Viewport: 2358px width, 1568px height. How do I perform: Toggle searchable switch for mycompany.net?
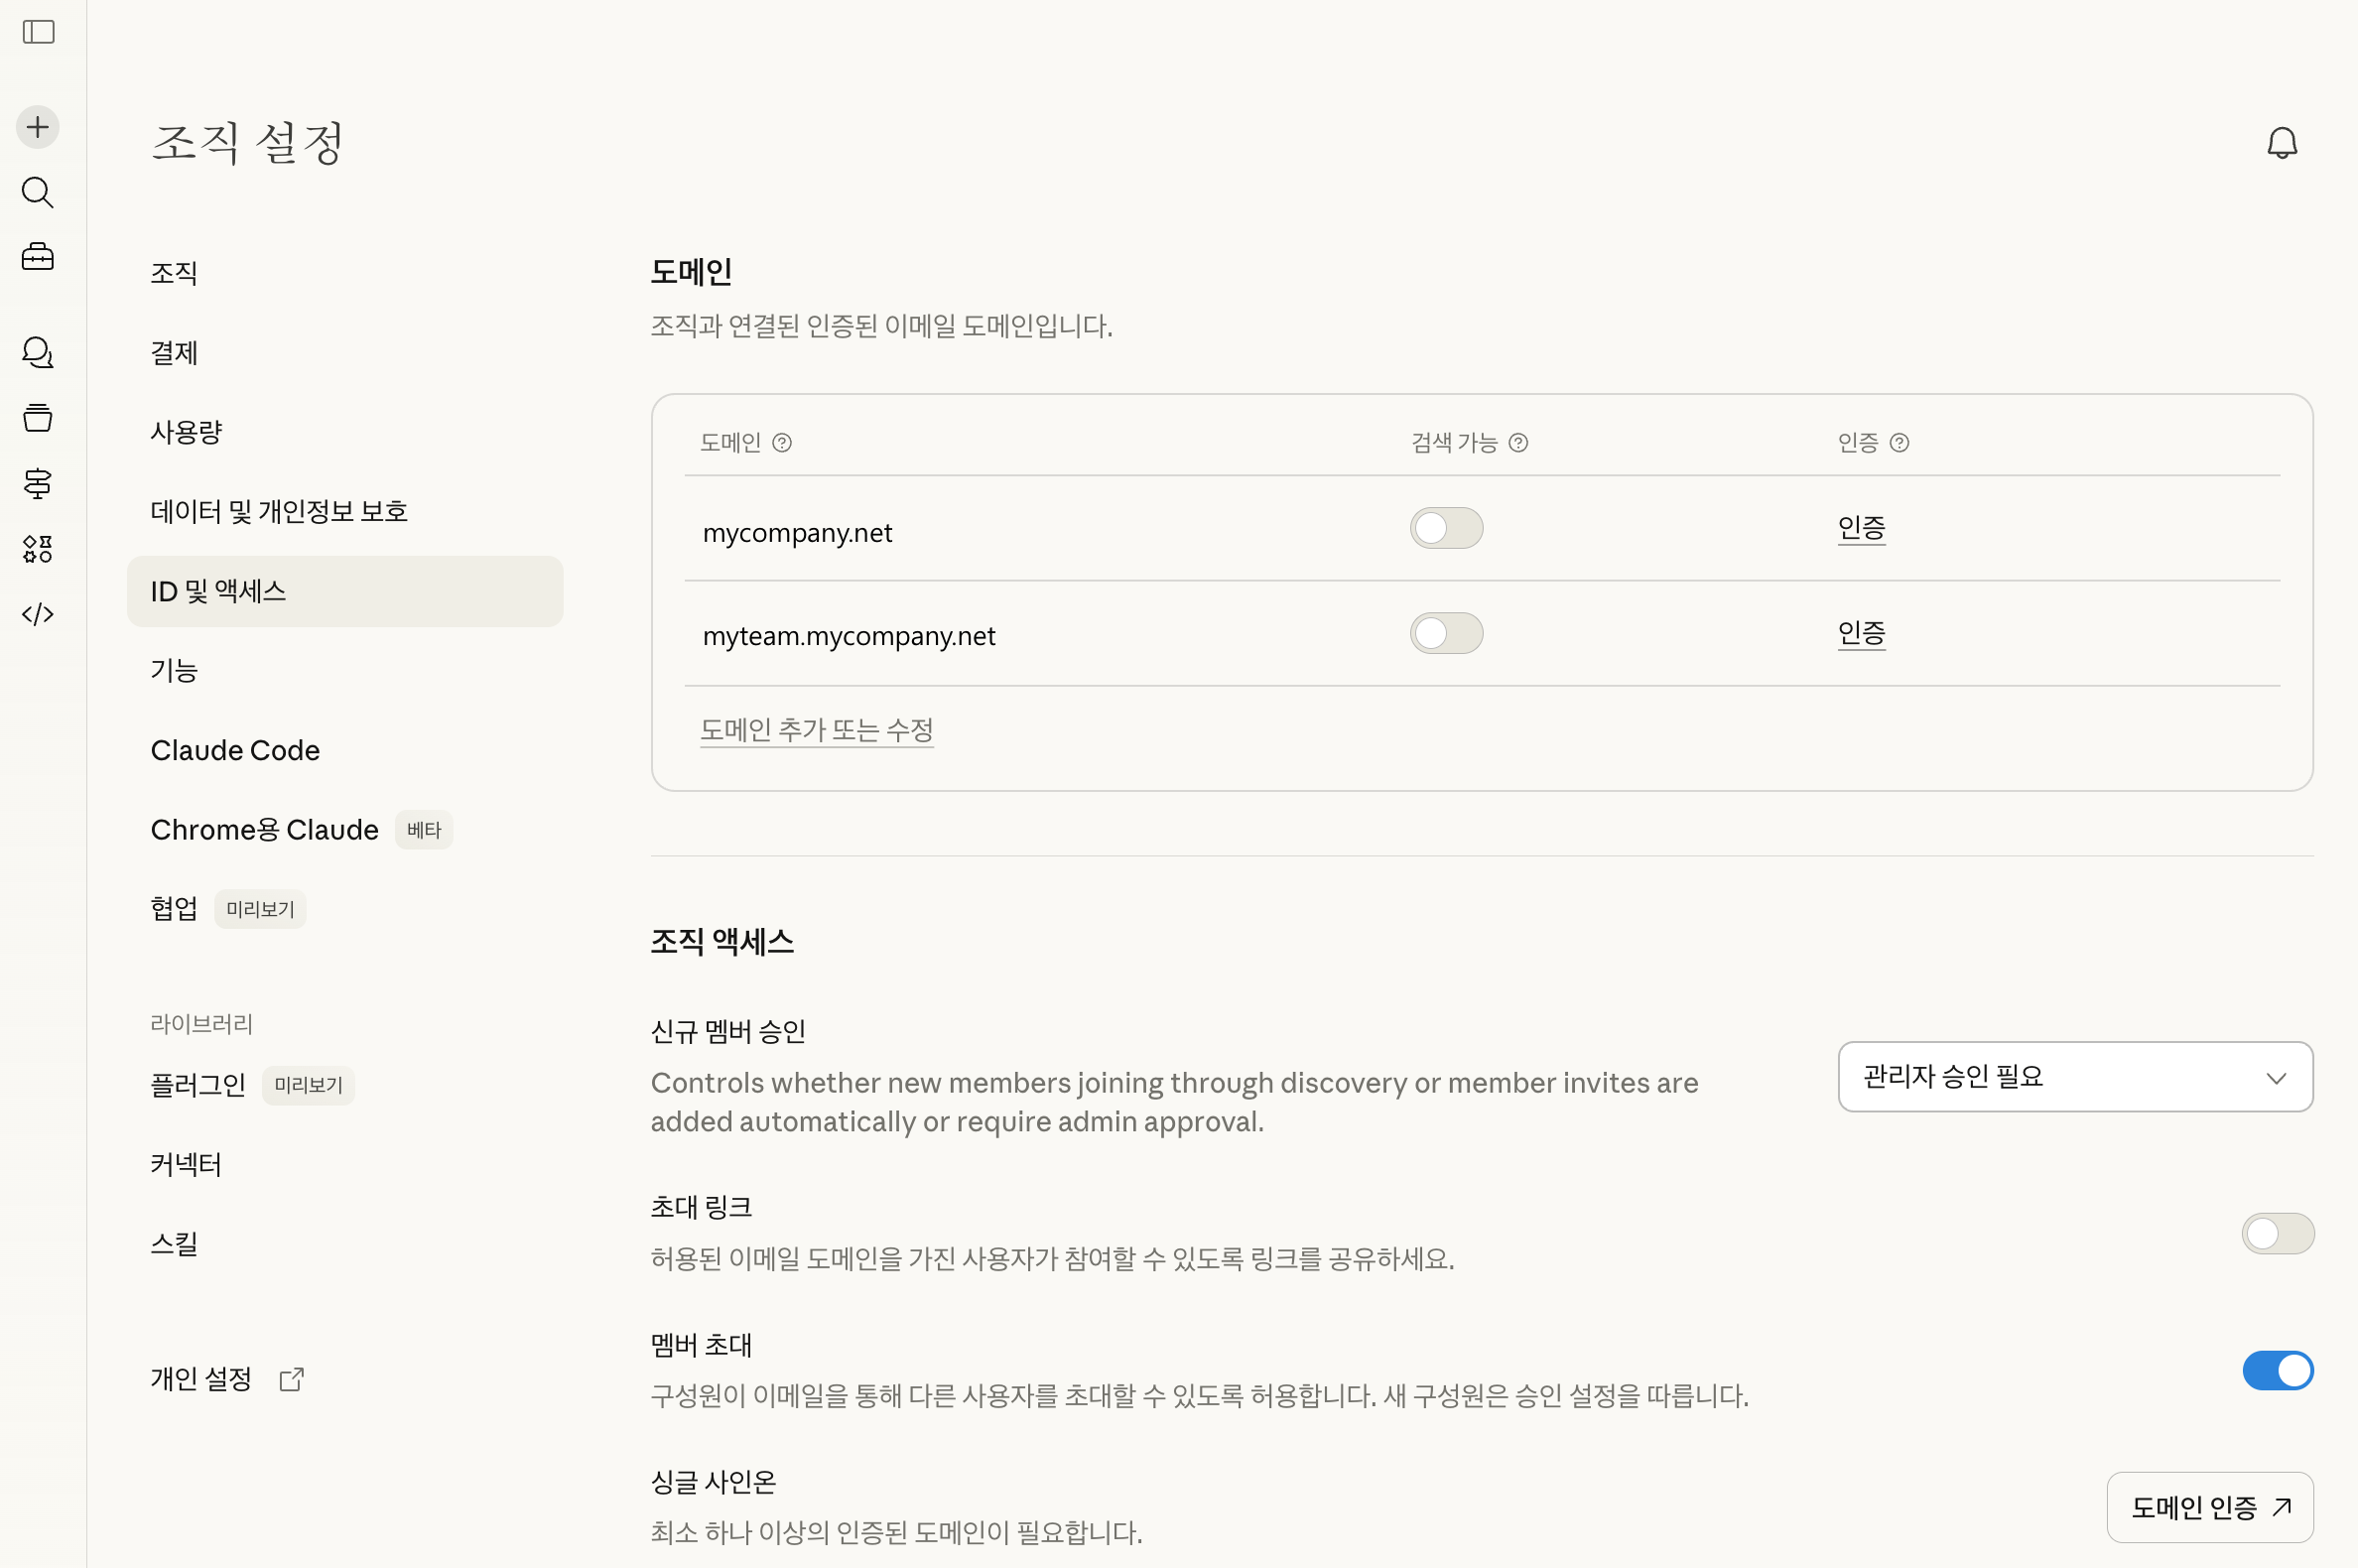[x=1446, y=528]
